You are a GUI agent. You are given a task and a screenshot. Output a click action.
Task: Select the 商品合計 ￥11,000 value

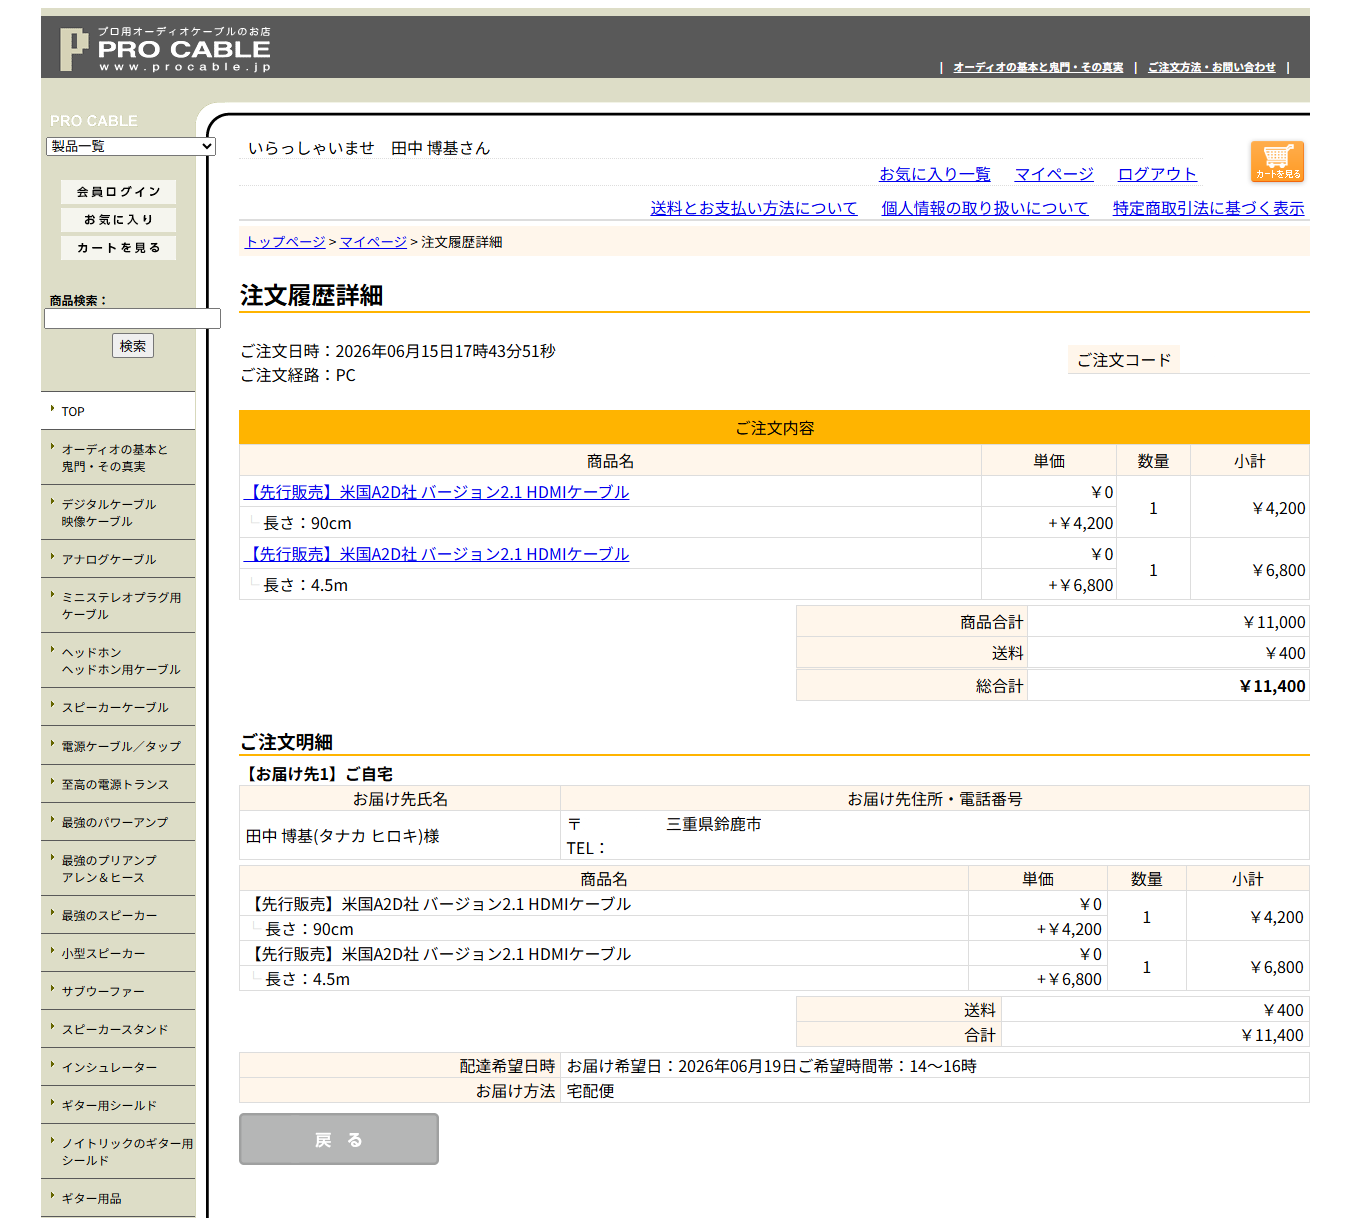[1274, 622]
